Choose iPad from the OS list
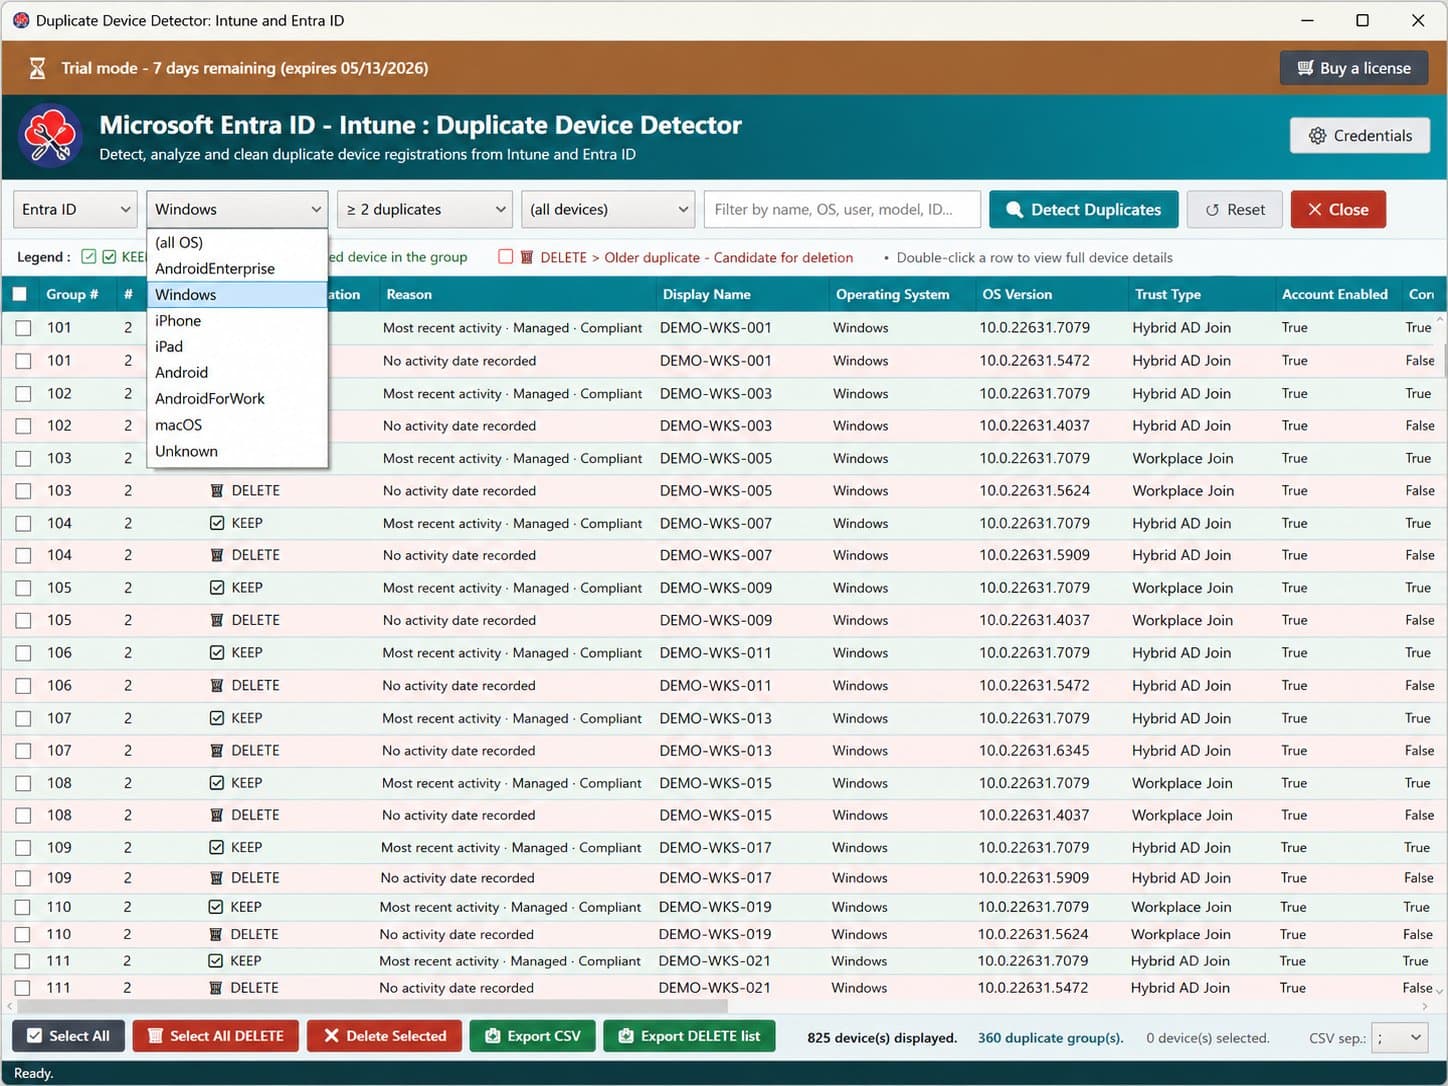Image resolution: width=1448 pixels, height=1086 pixels. tap(237, 346)
